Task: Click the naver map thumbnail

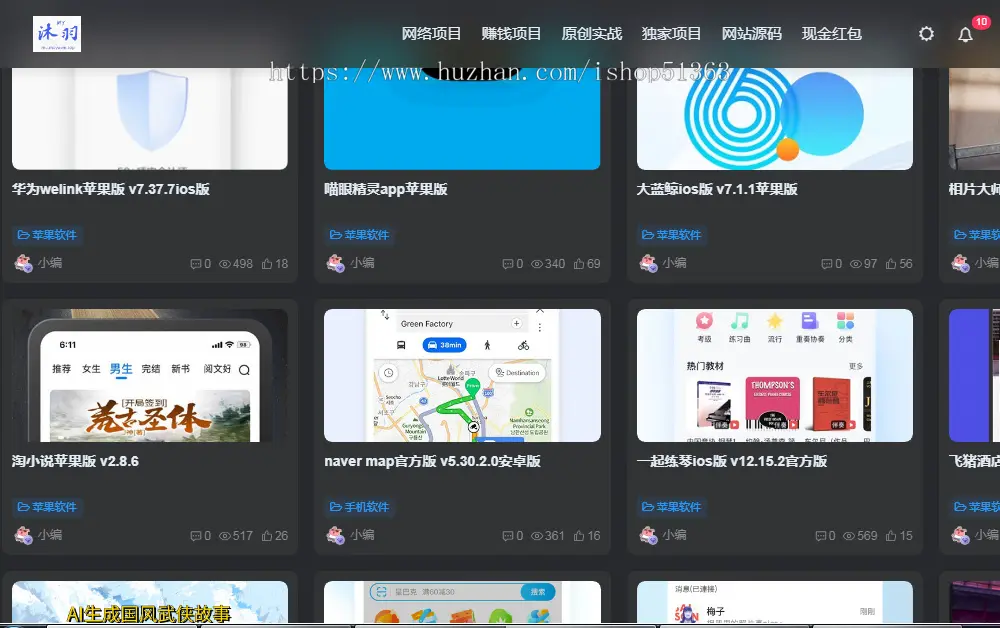Action: [x=462, y=376]
